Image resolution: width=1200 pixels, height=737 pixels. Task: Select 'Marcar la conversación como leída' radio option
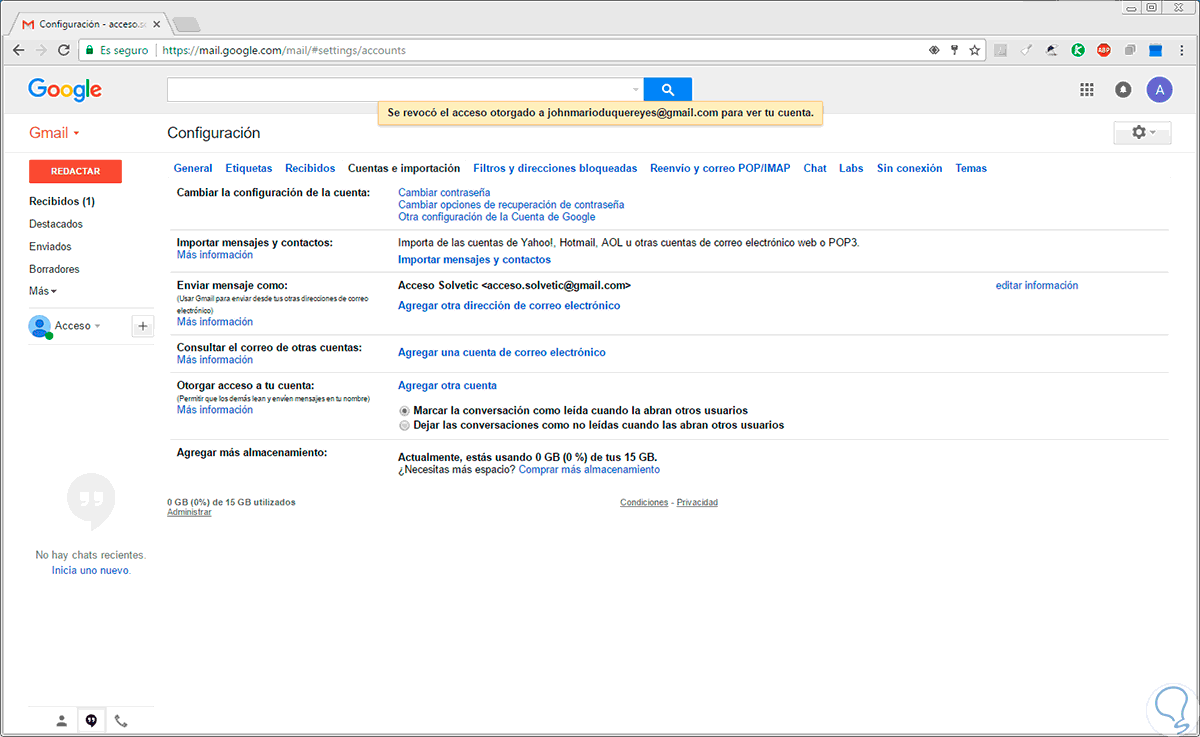404,411
